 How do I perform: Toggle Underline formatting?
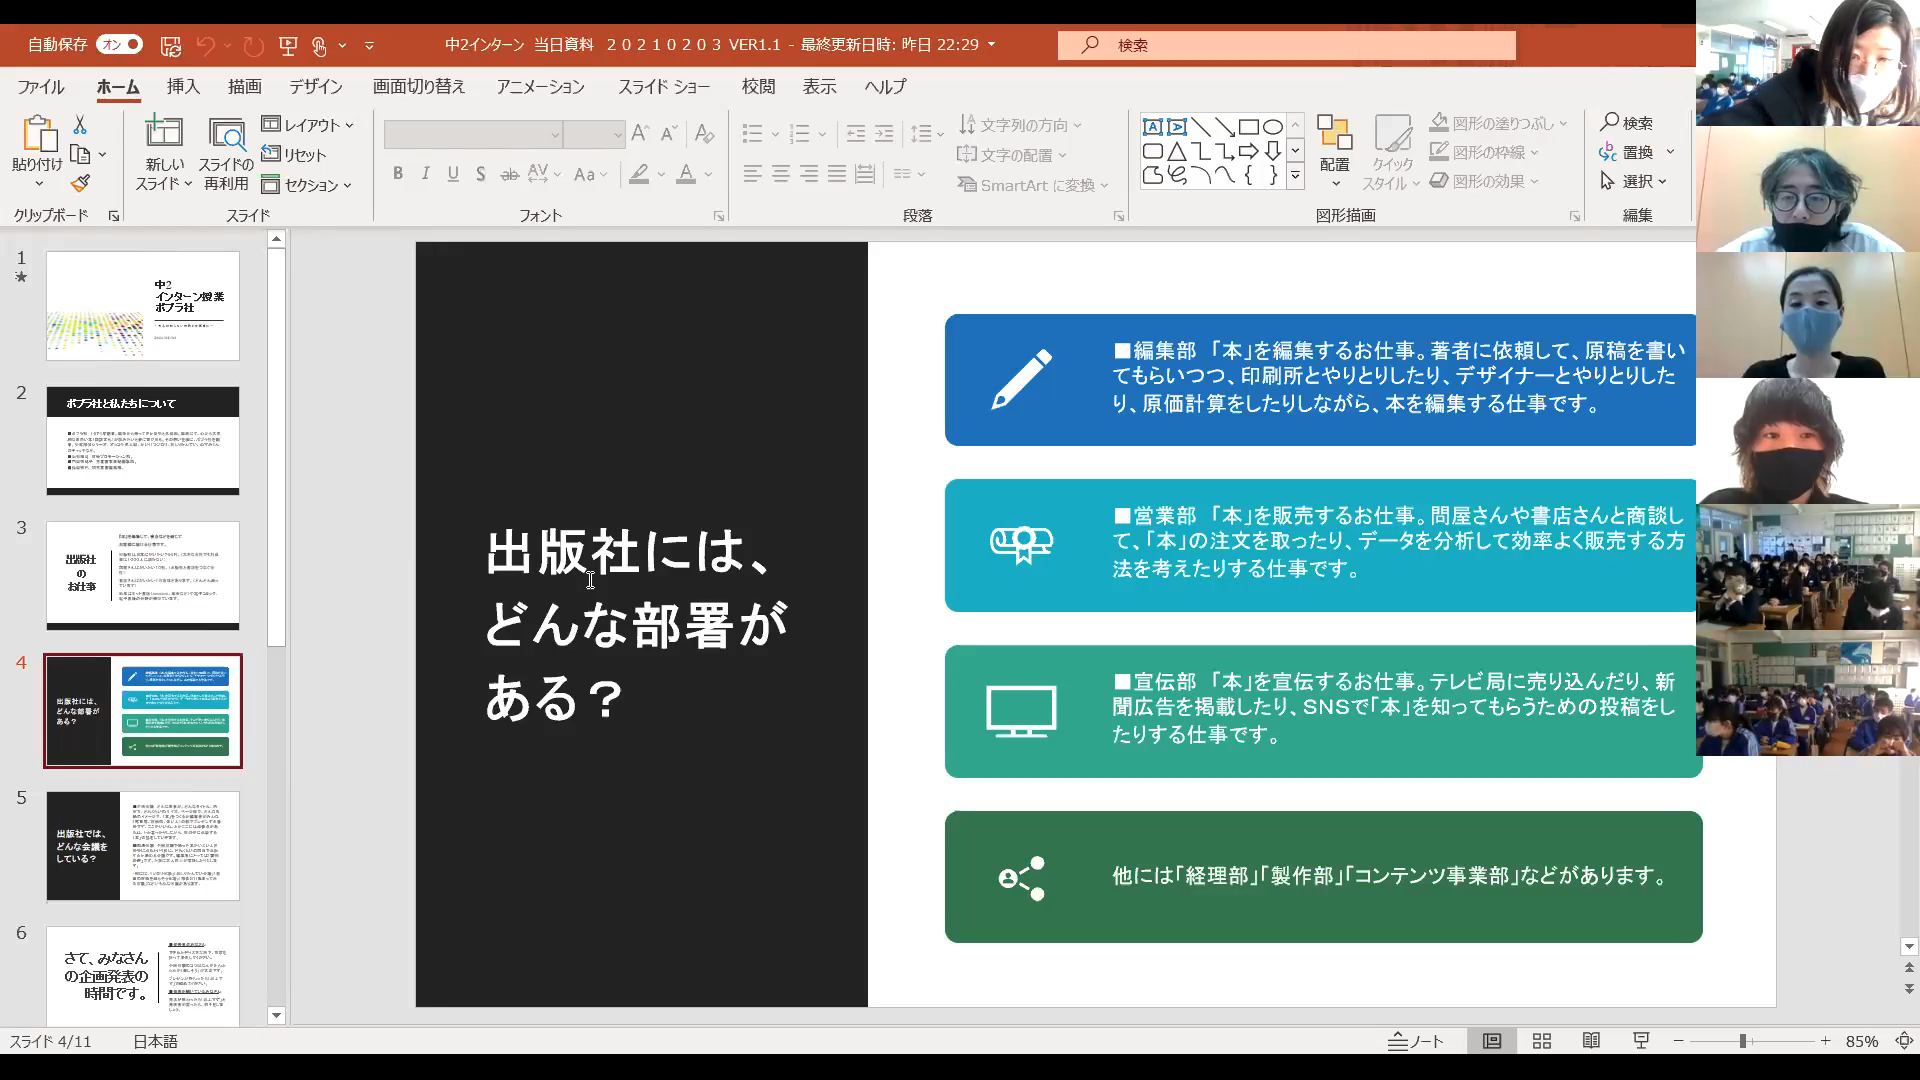(x=453, y=174)
